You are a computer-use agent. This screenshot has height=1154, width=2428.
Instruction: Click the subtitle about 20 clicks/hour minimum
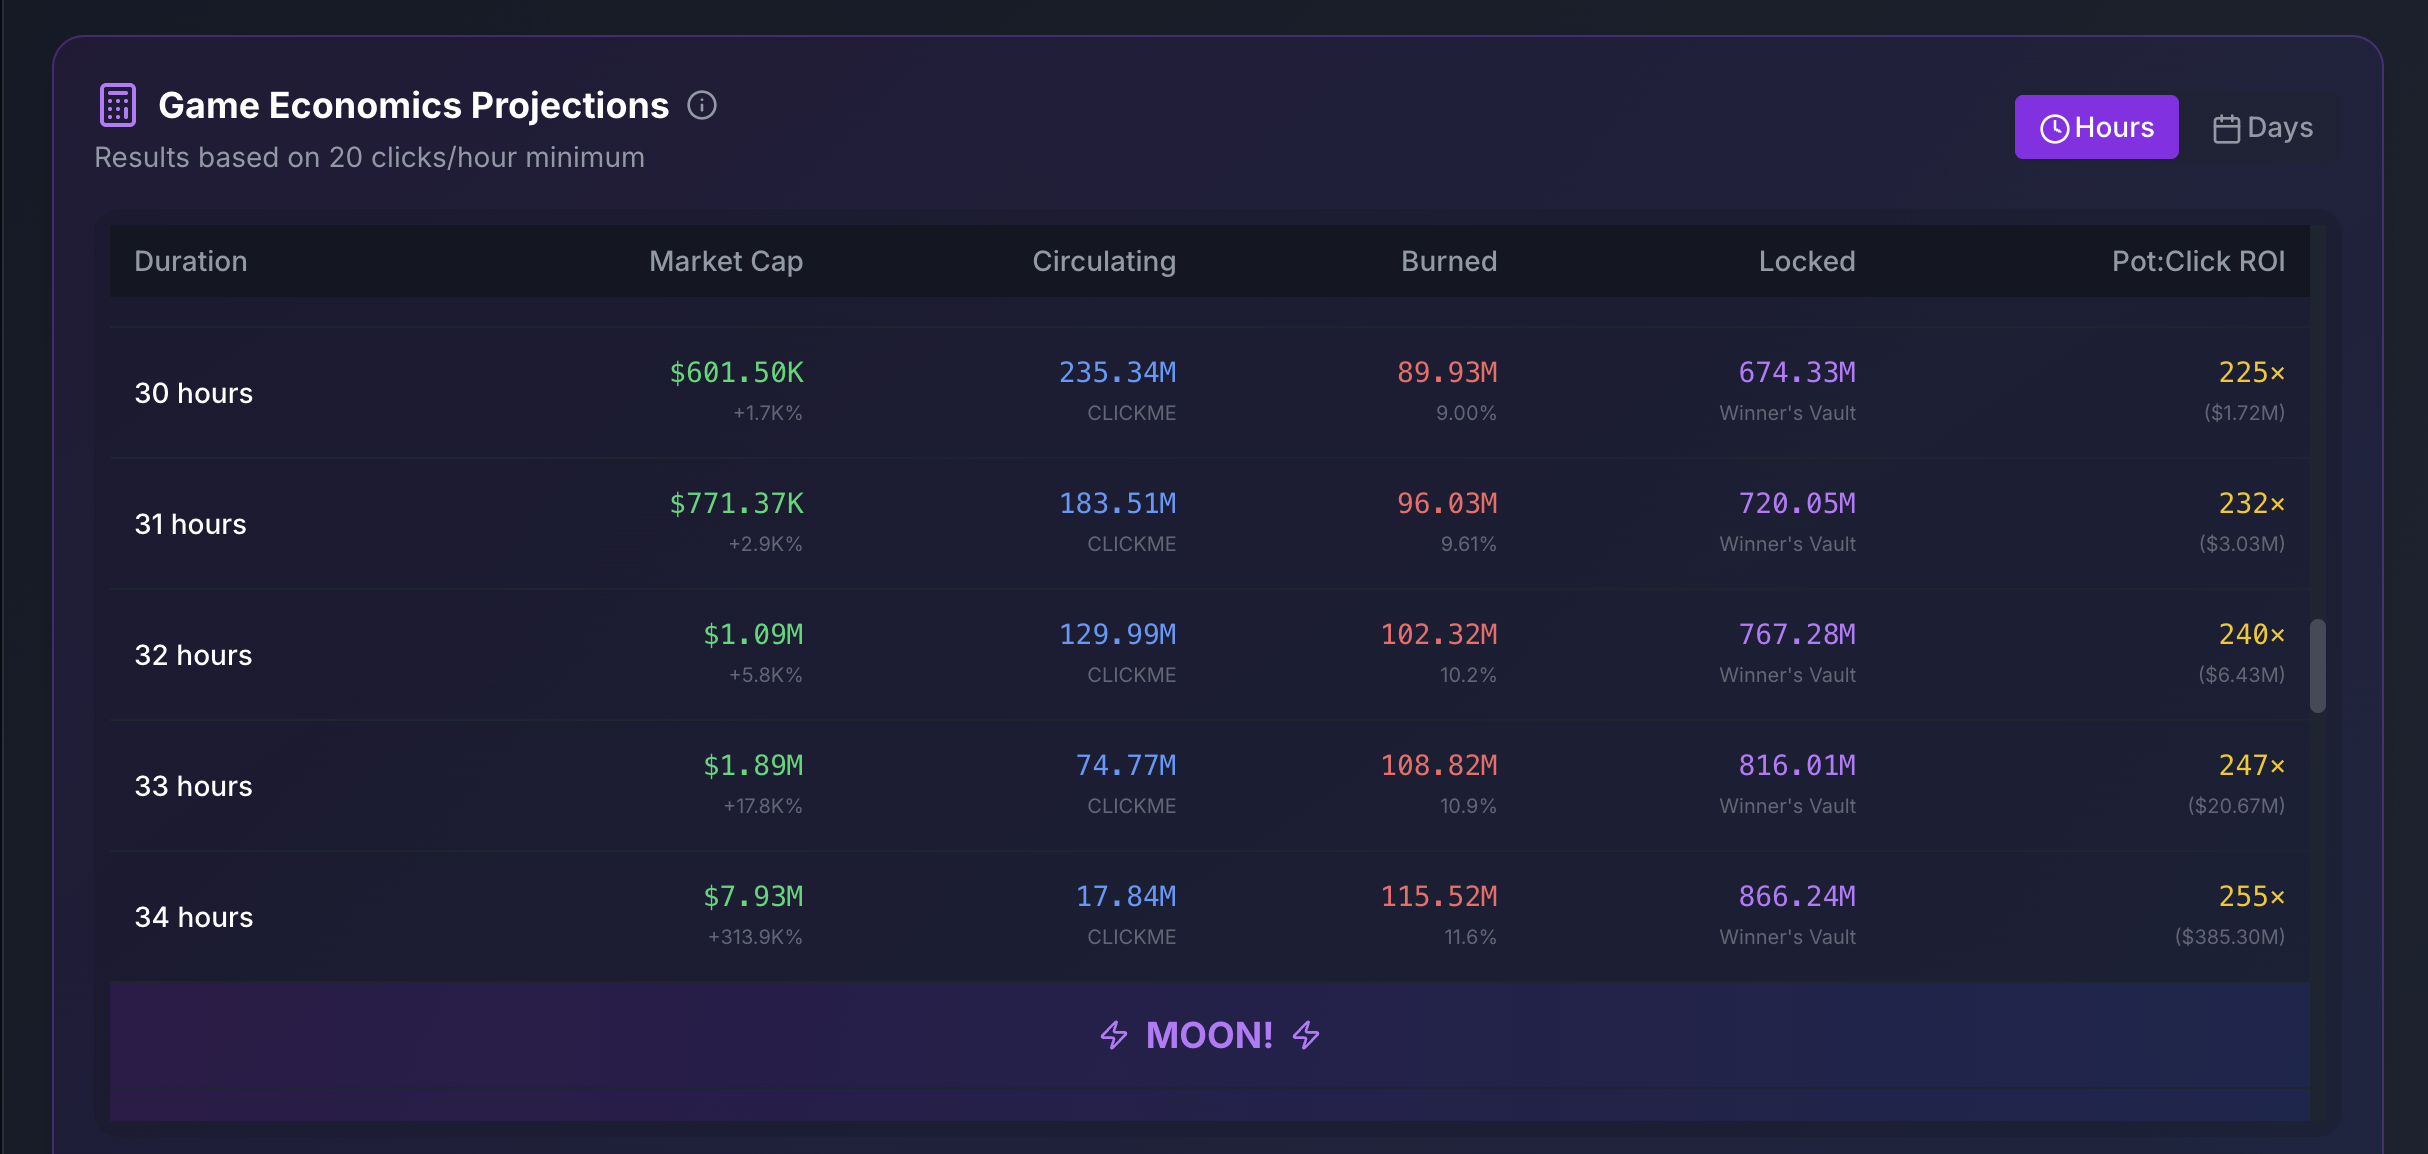pyautogui.click(x=370, y=157)
